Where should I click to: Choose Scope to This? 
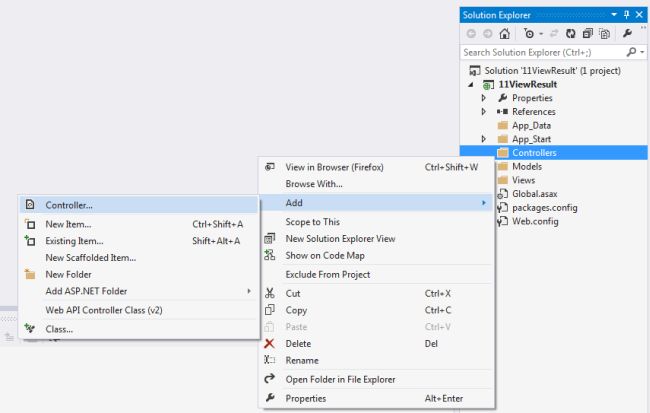[376, 222]
